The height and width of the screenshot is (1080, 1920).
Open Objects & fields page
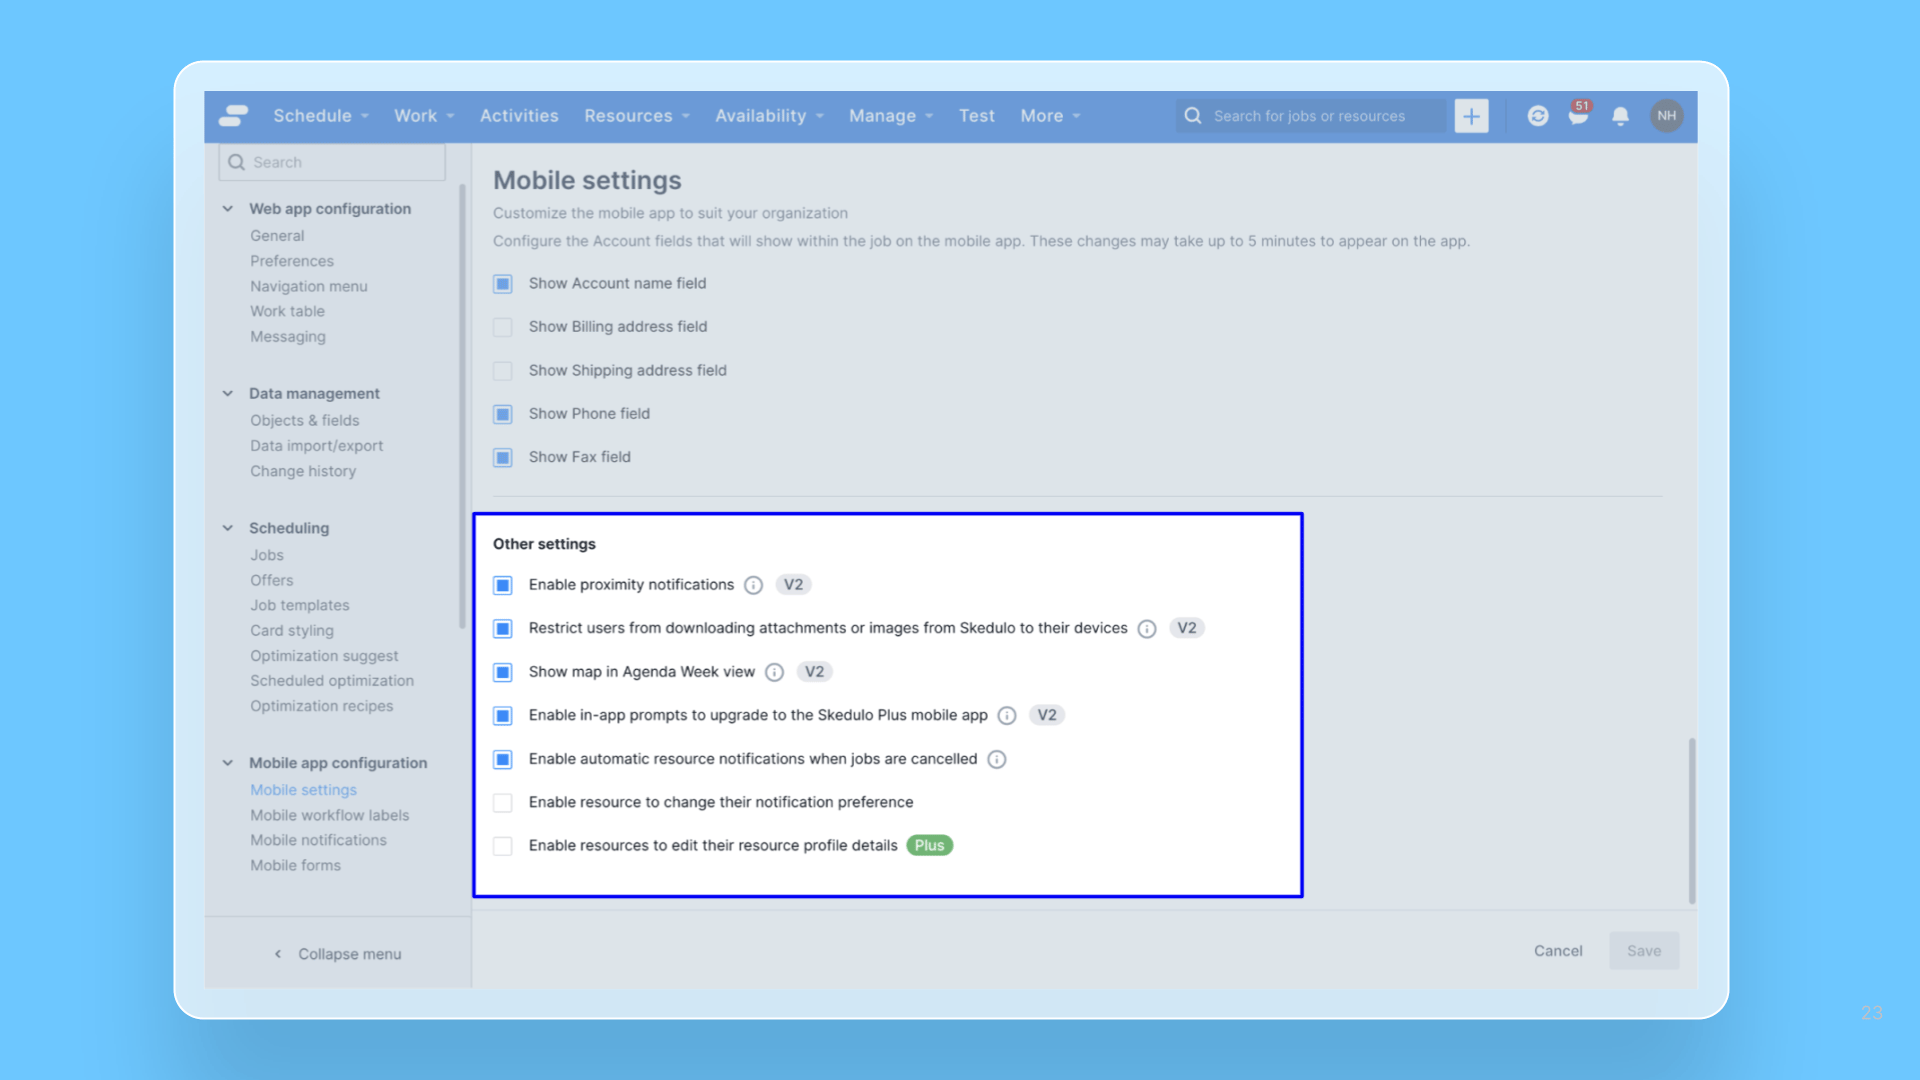pos(305,421)
